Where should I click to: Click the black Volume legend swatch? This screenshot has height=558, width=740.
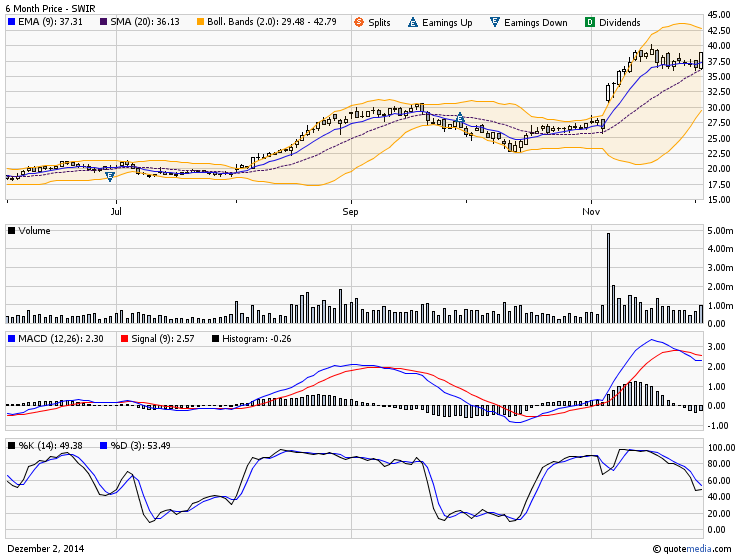click(x=12, y=230)
